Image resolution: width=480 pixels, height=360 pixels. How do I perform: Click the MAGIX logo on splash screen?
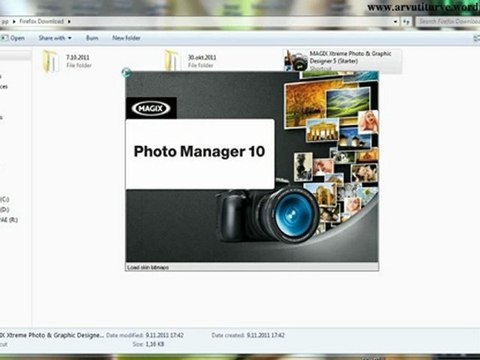click(151, 108)
